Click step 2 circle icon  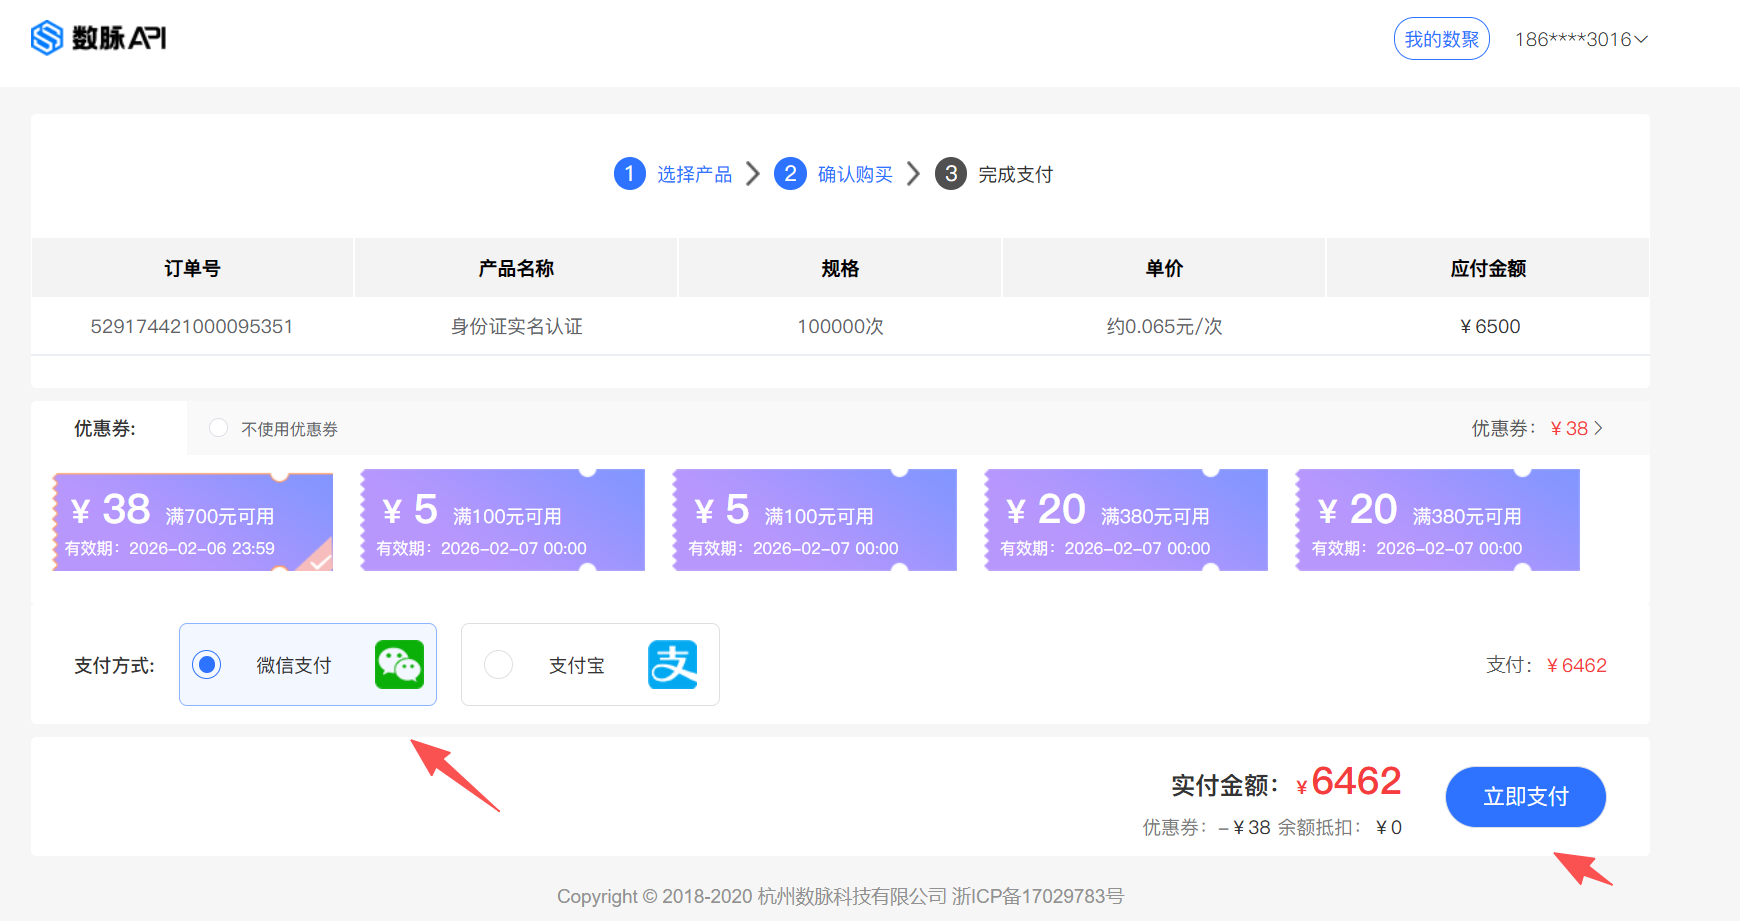[x=790, y=174]
